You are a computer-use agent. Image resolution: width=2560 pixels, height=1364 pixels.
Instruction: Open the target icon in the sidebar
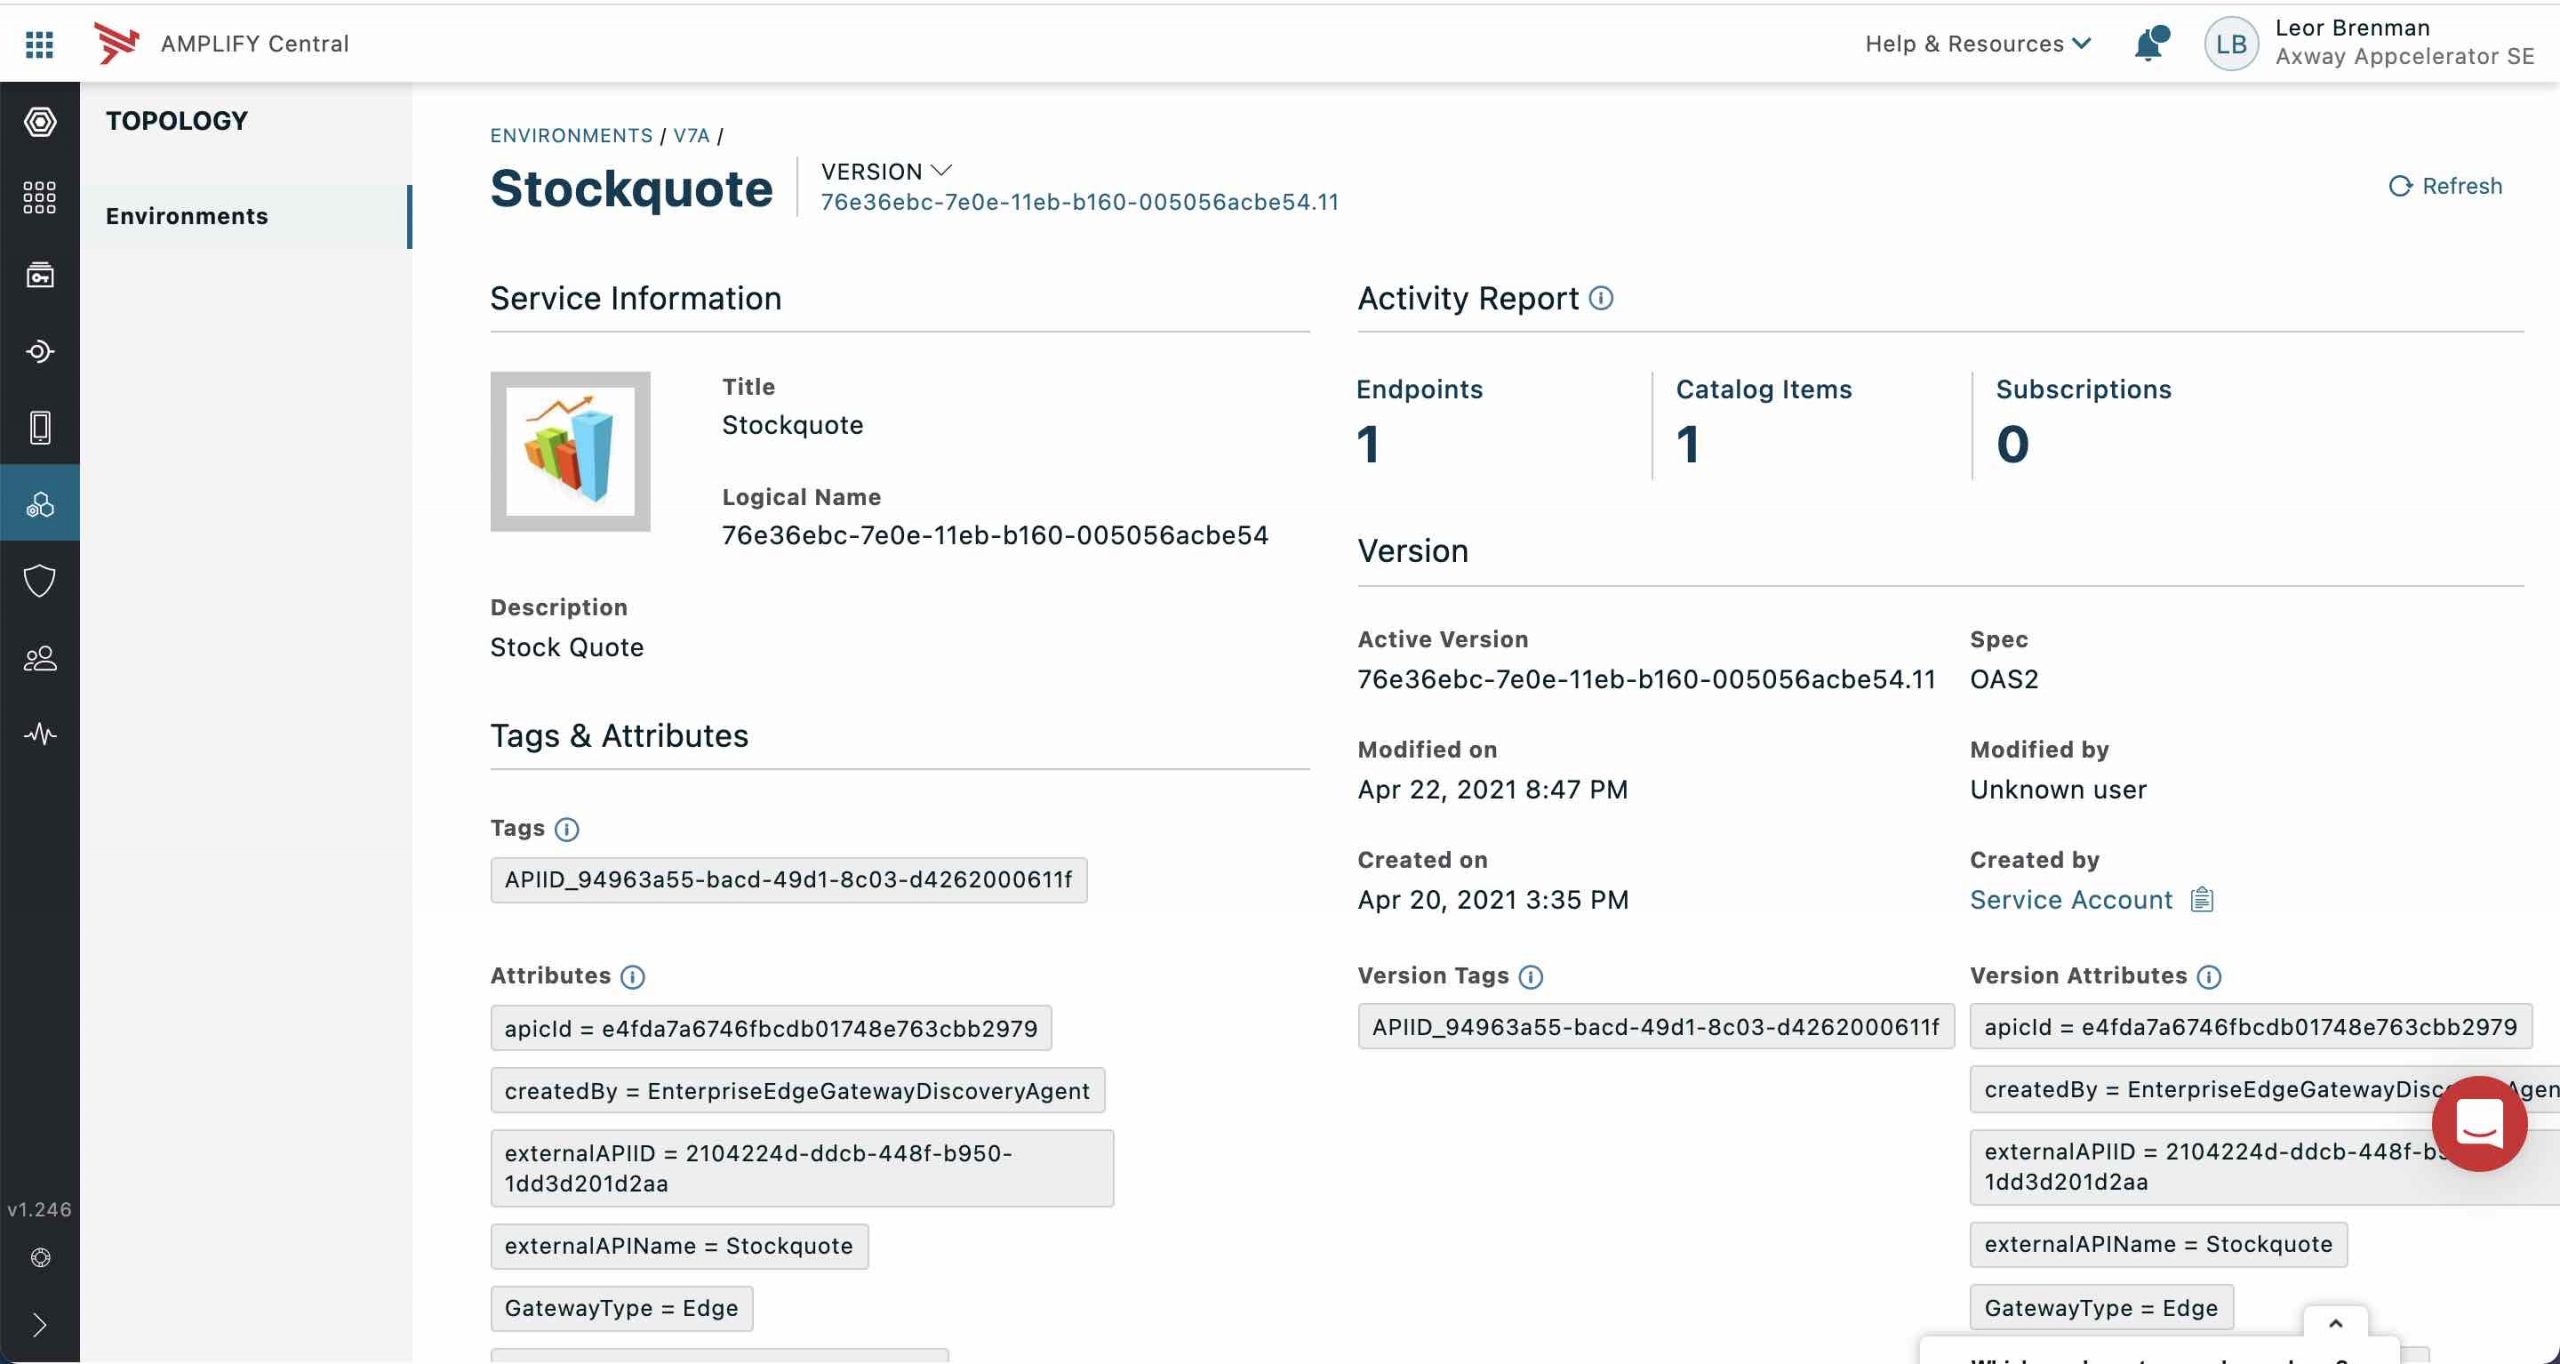pyautogui.click(x=40, y=352)
